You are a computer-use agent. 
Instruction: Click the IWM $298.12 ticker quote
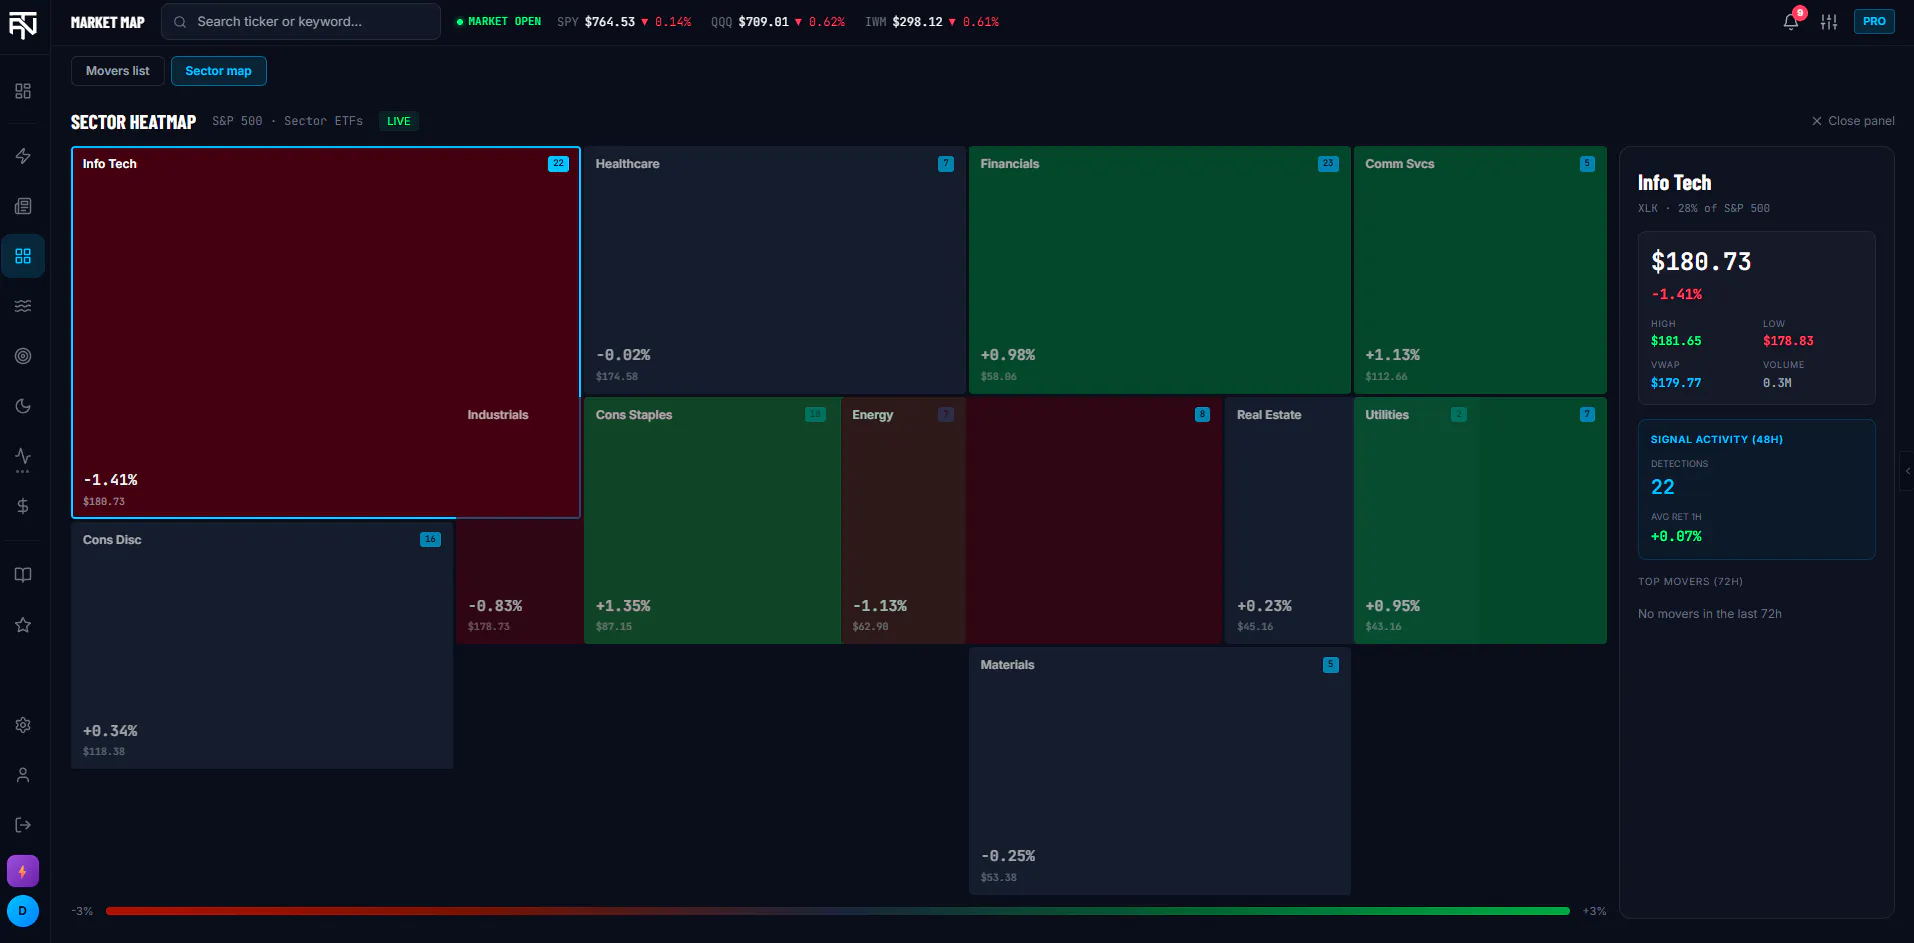pos(932,22)
